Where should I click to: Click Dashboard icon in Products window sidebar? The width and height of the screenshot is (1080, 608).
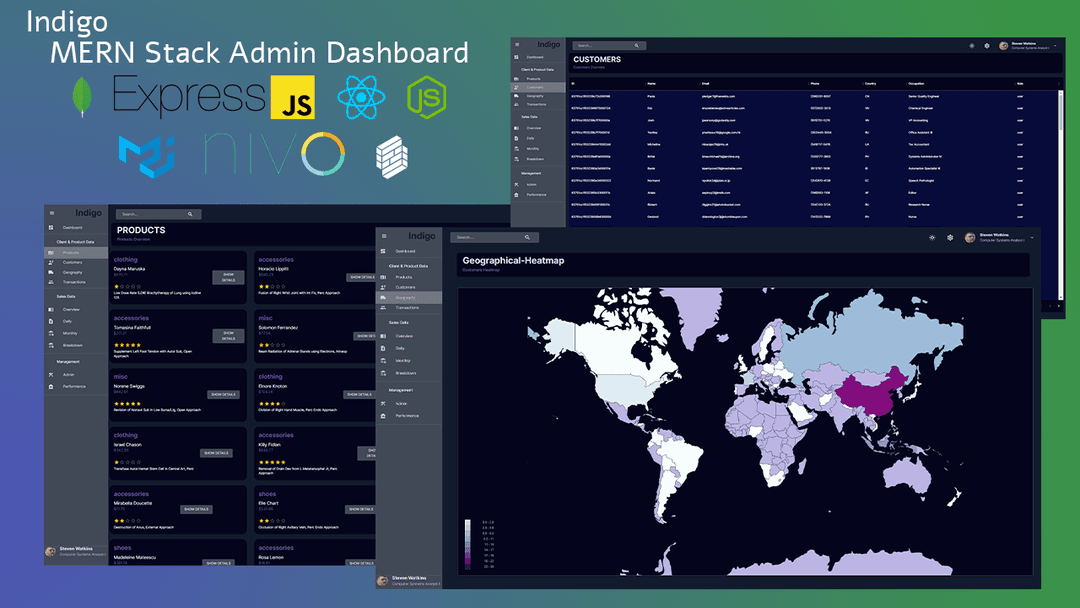point(51,227)
